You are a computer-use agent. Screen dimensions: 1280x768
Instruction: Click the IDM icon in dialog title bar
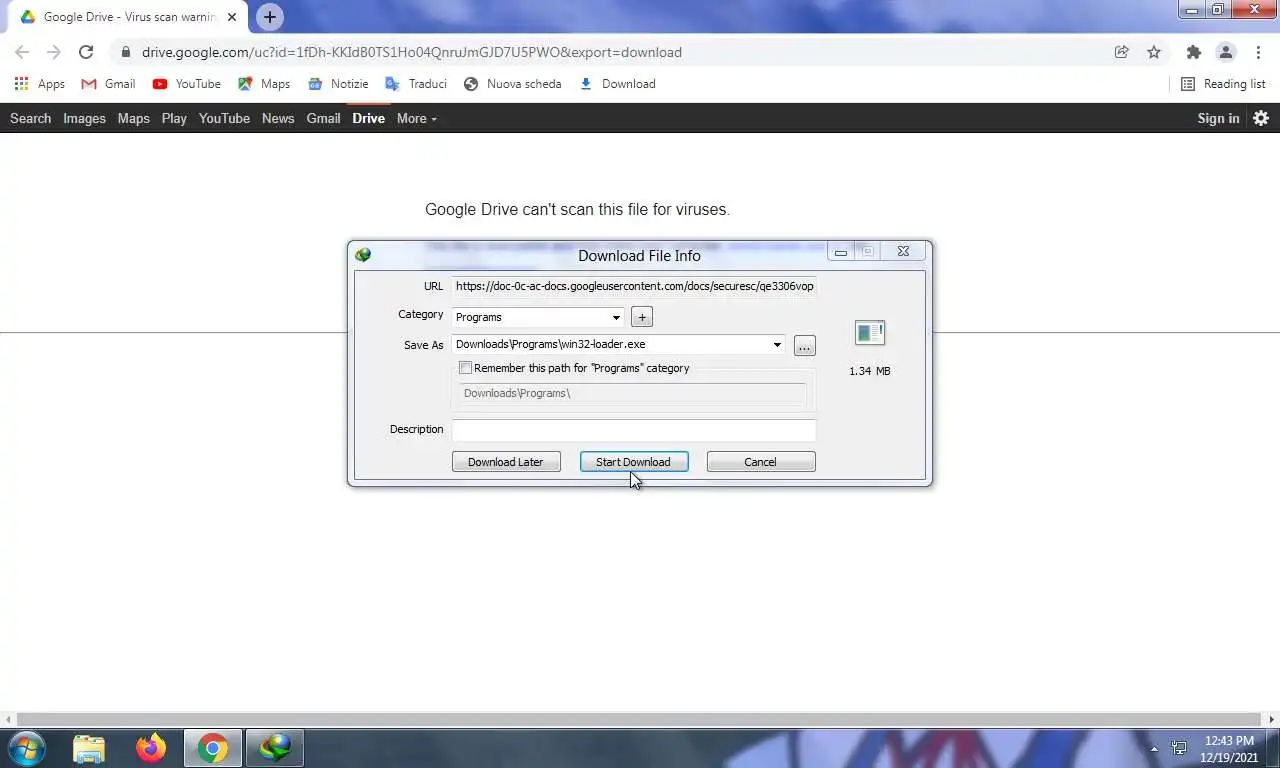(x=363, y=255)
